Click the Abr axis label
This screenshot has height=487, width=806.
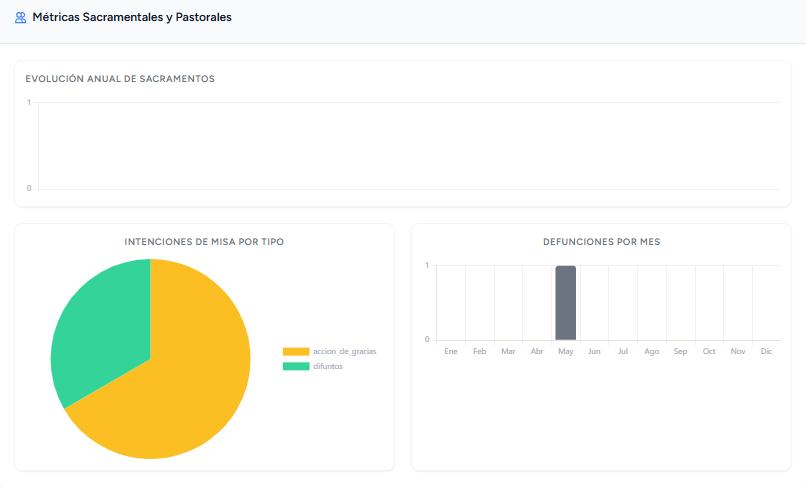coord(537,351)
